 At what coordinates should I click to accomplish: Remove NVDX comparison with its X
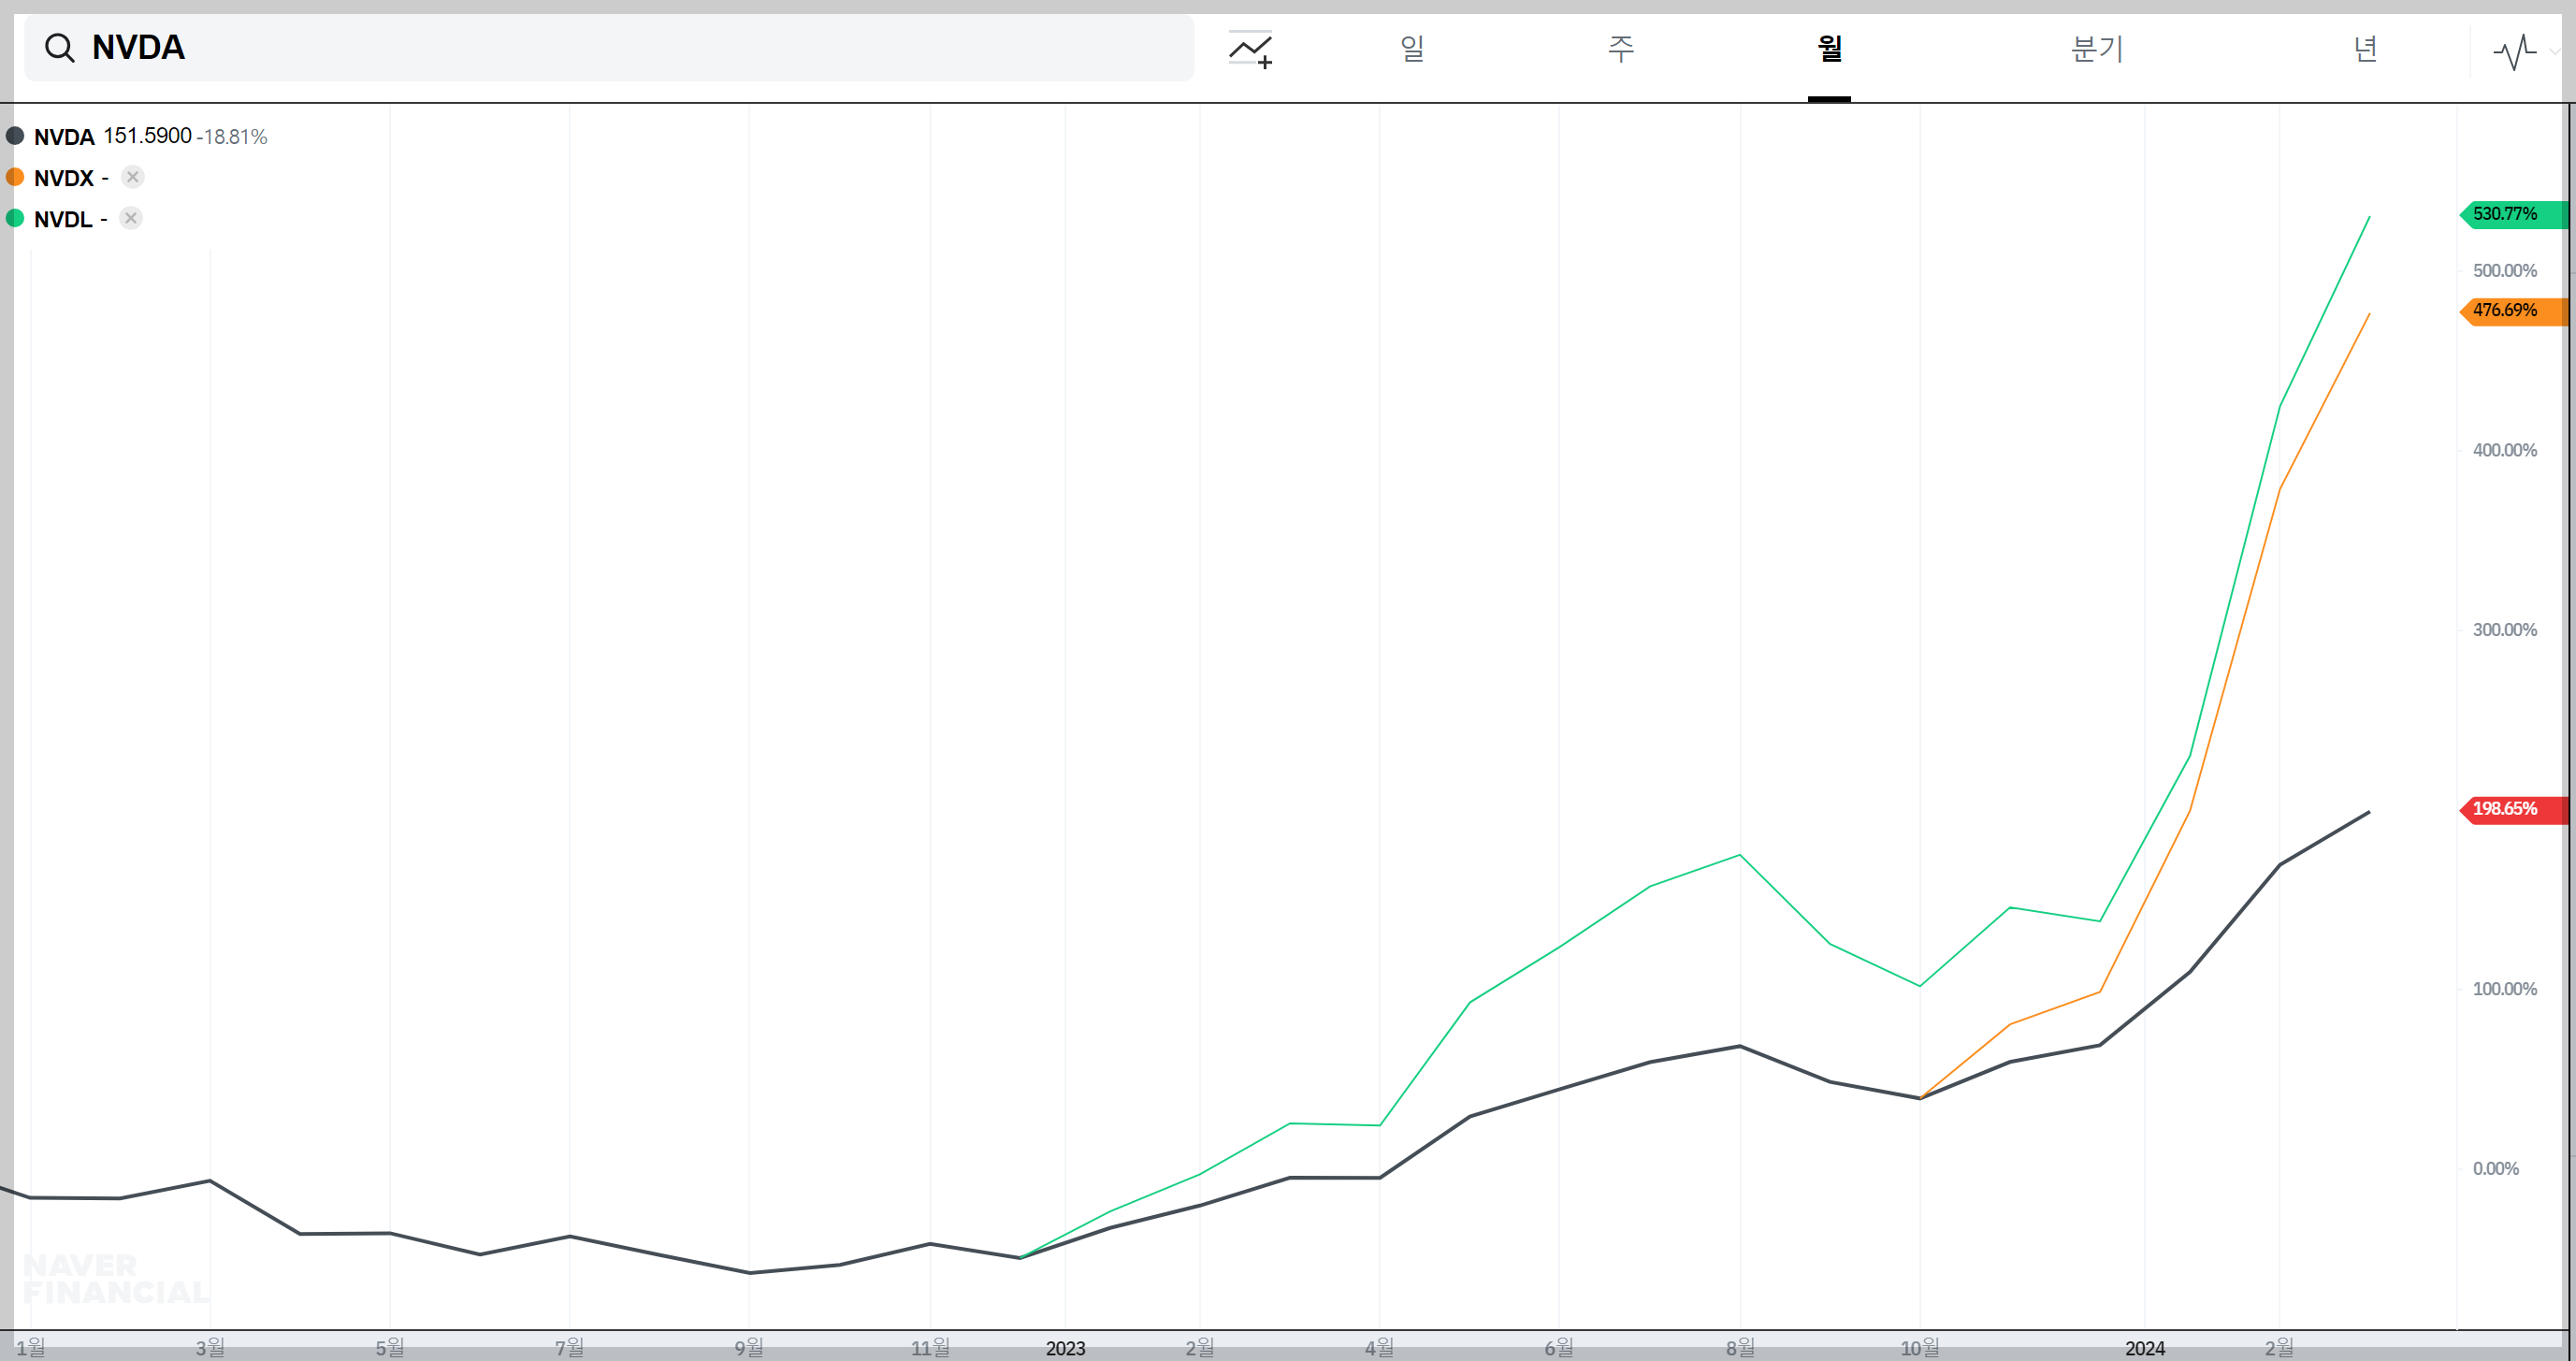click(132, 177)
